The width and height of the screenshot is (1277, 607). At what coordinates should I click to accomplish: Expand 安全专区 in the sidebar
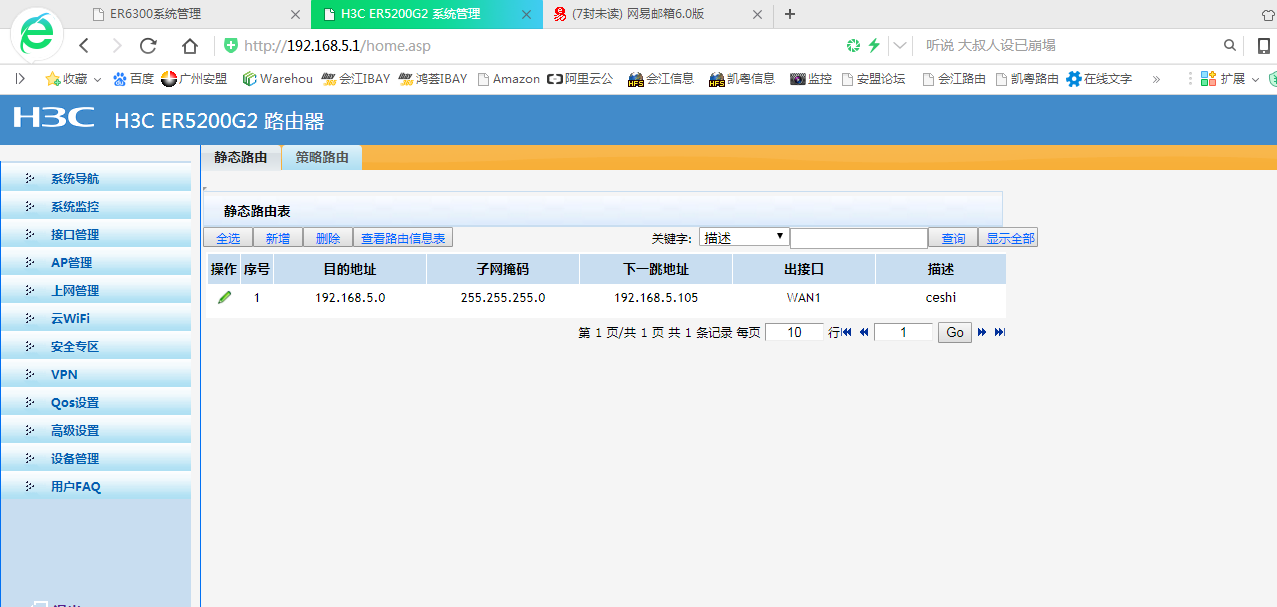[x=96, y=347]
